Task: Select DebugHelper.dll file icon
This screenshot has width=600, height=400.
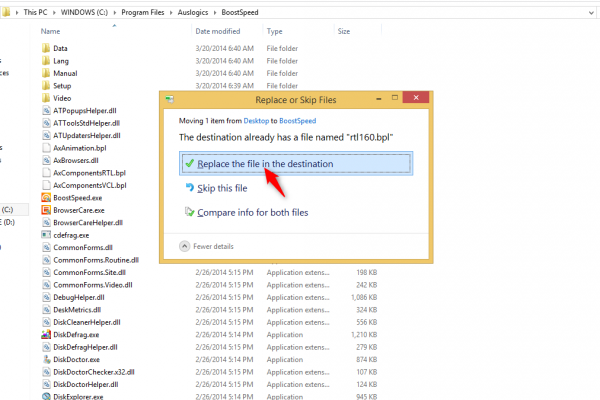Action: pyautogui.click(x=46, y=297)
